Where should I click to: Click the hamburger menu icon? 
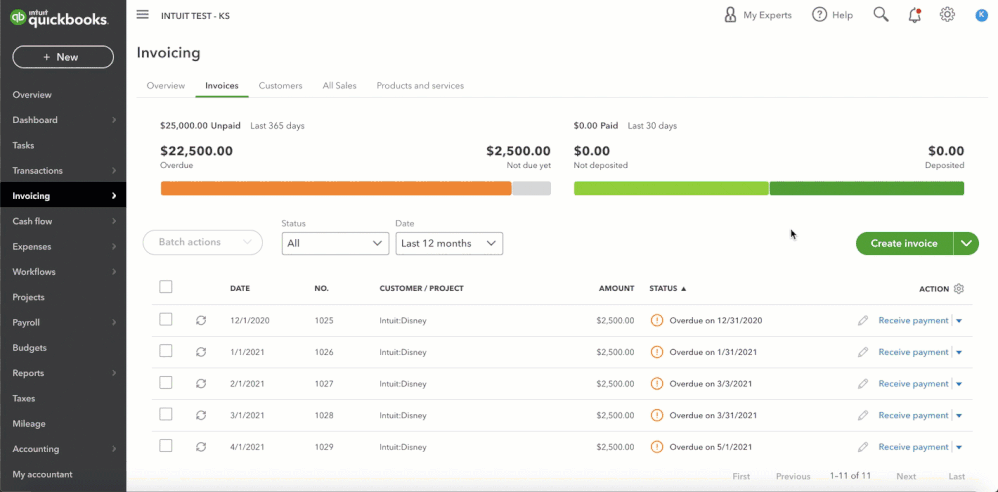coord(143,15)
